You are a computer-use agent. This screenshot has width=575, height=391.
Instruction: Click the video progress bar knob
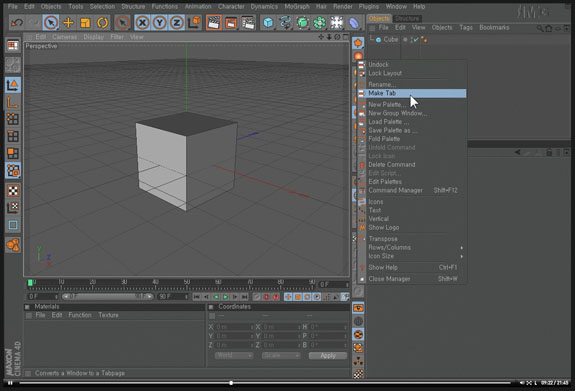click(231, 383)
